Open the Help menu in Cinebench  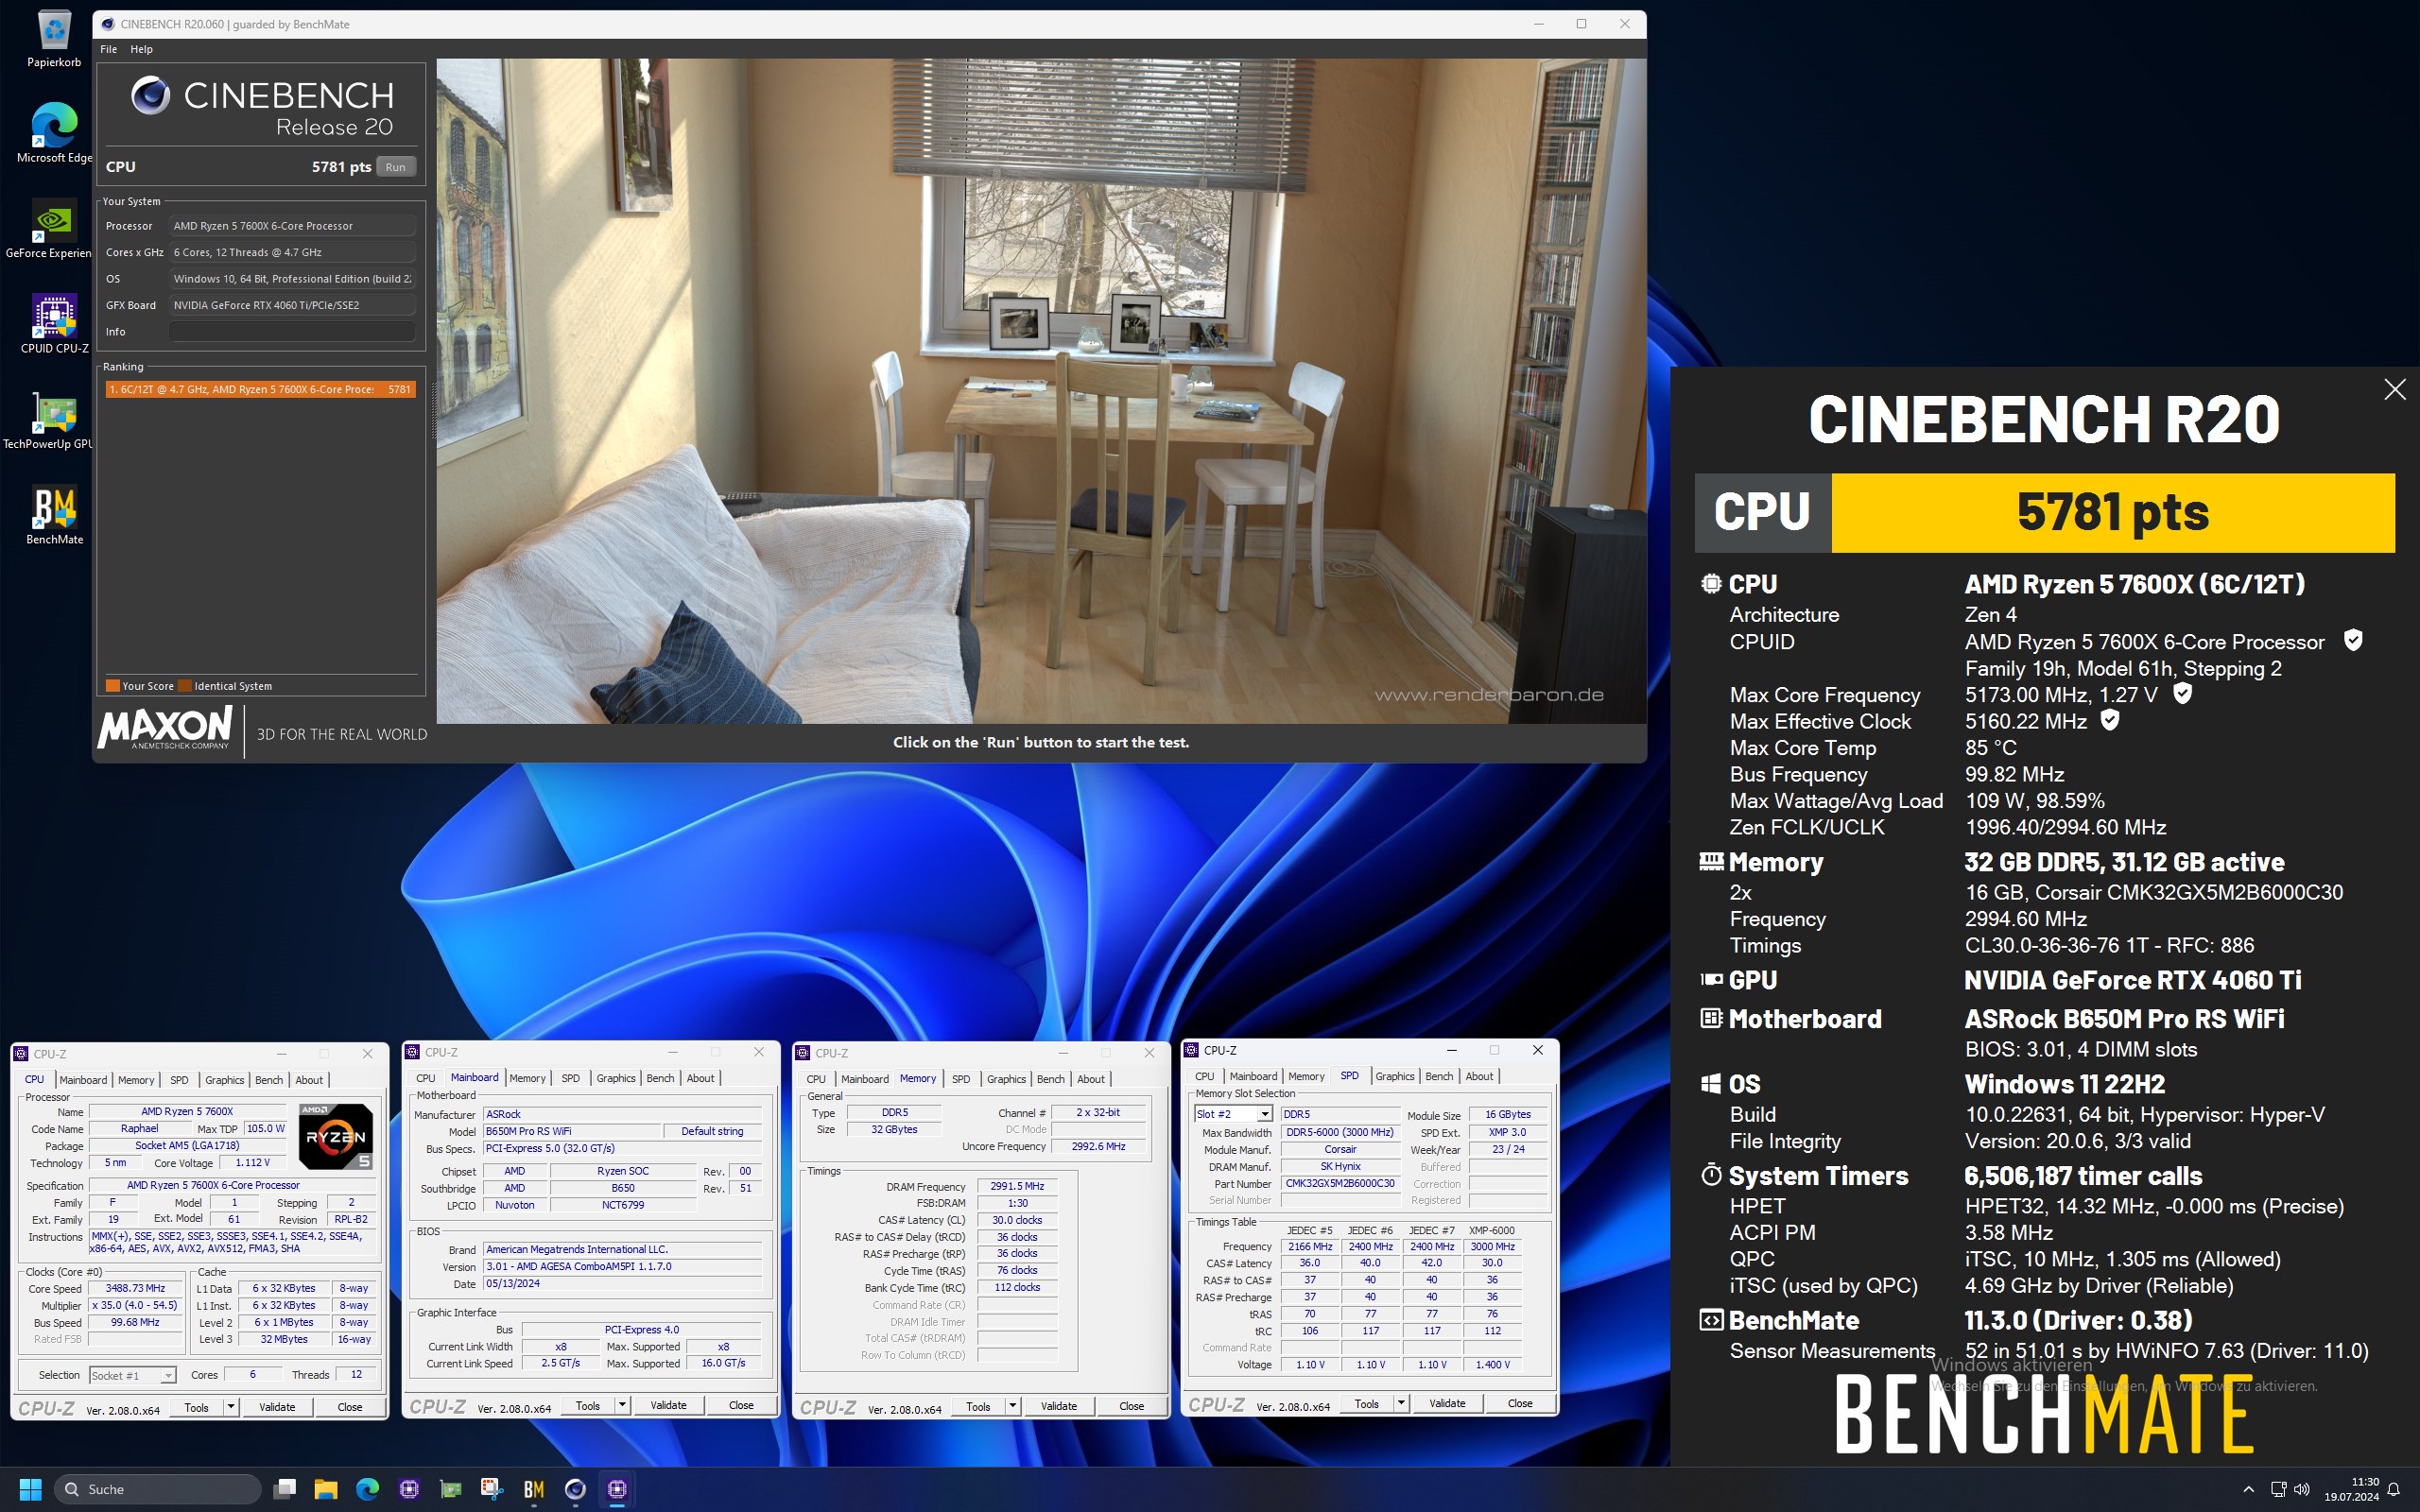pyautogui.click(x=142, y=49)
